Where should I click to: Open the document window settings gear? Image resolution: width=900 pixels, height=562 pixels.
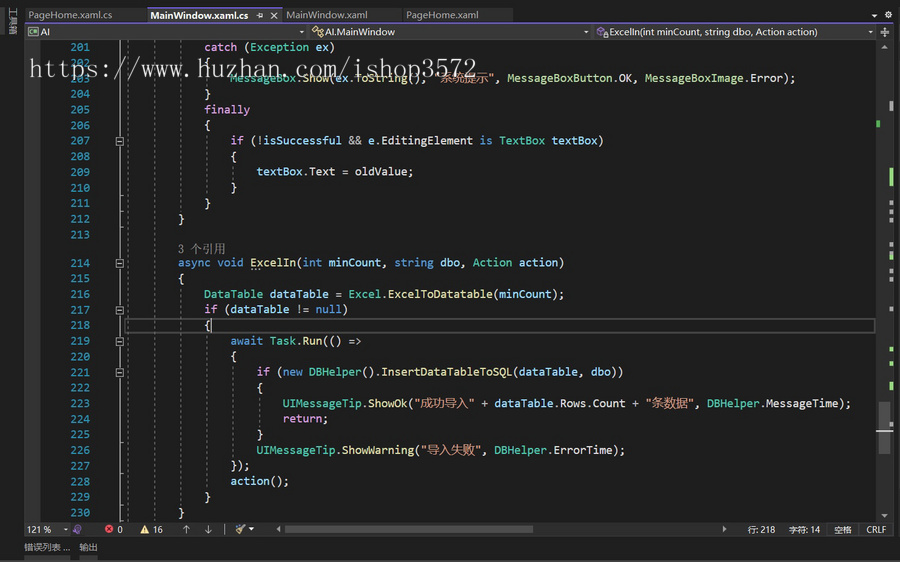point(888,15)
